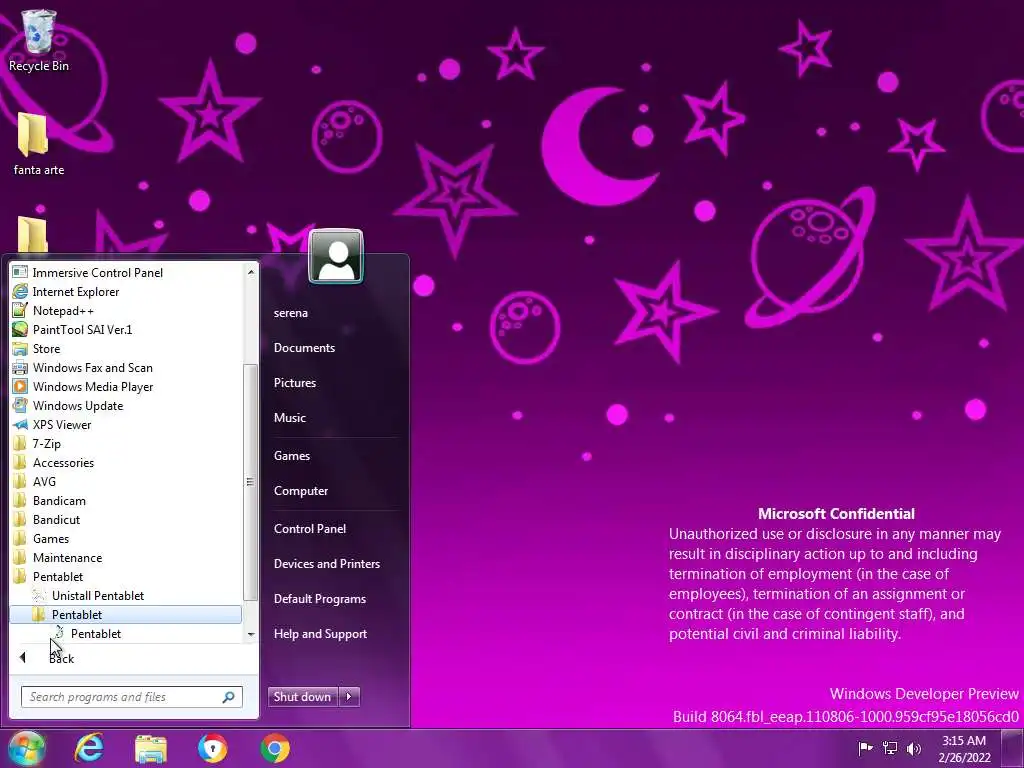
Task: Open Default Programs
Action: [x=320, y=599]
